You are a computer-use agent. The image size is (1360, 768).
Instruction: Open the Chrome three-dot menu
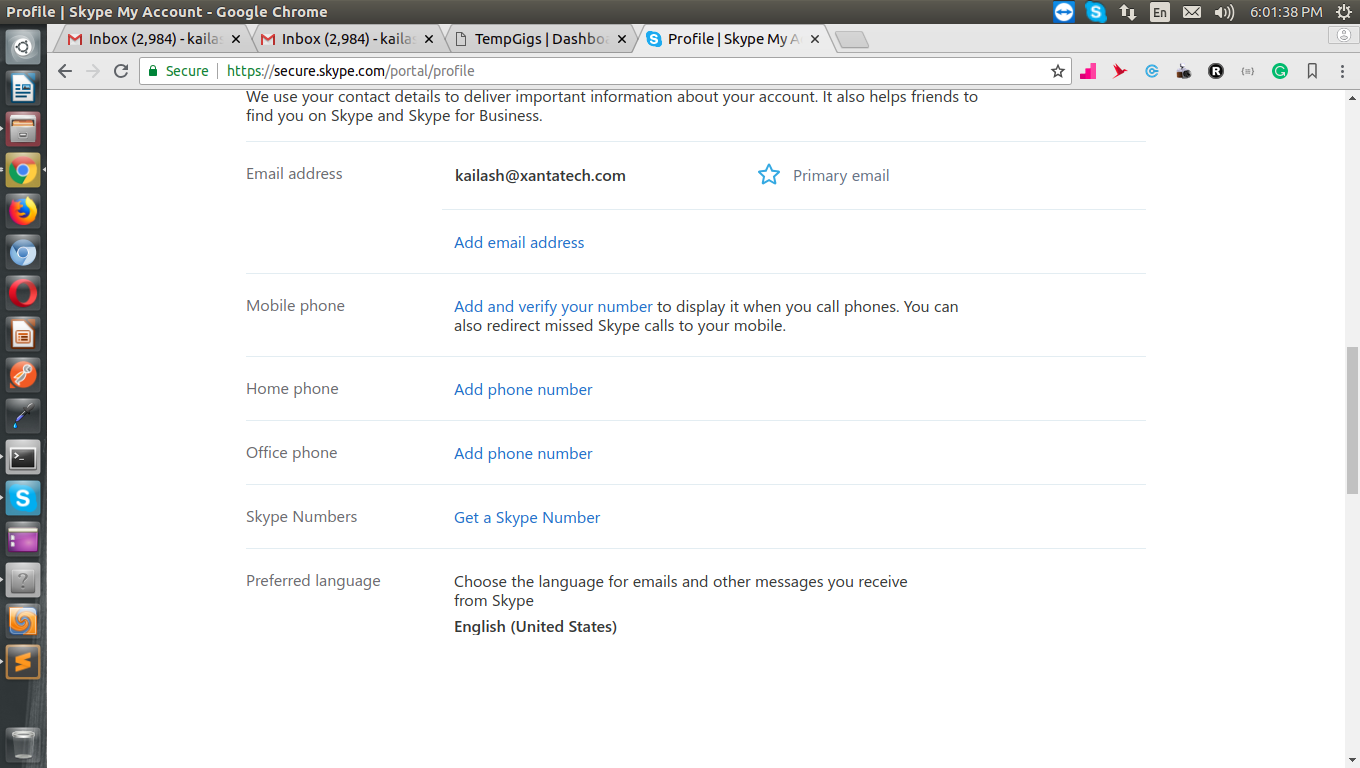(1341, 71)
